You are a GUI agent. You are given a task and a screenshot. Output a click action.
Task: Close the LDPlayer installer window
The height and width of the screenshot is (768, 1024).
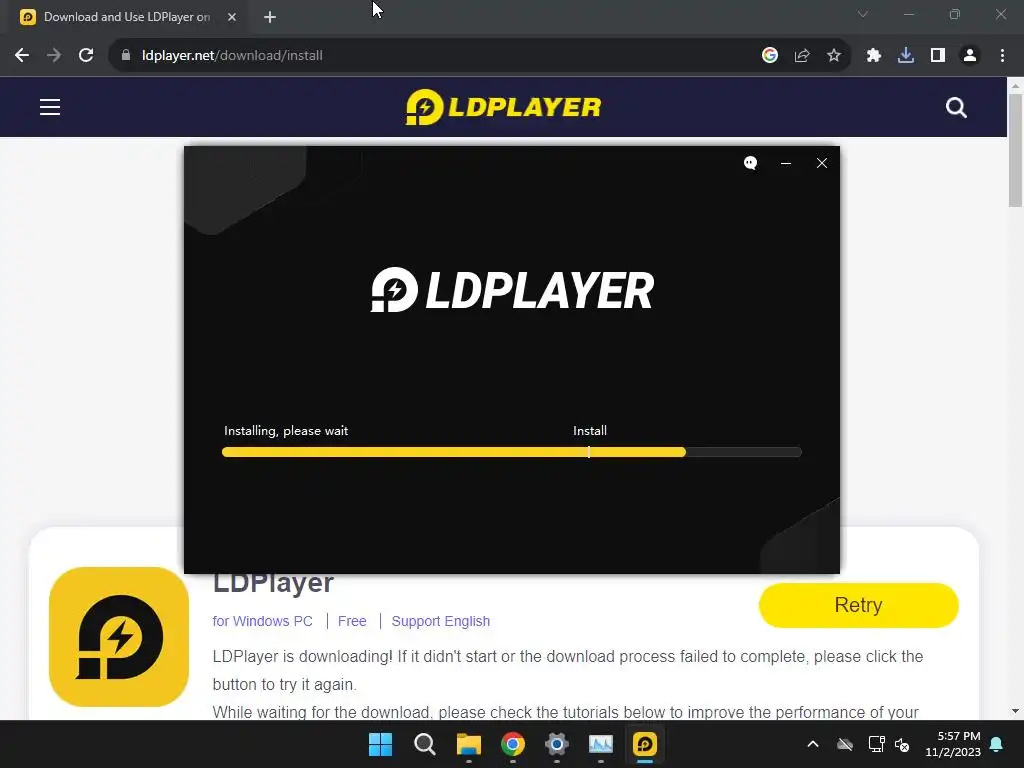coord(822,163)
